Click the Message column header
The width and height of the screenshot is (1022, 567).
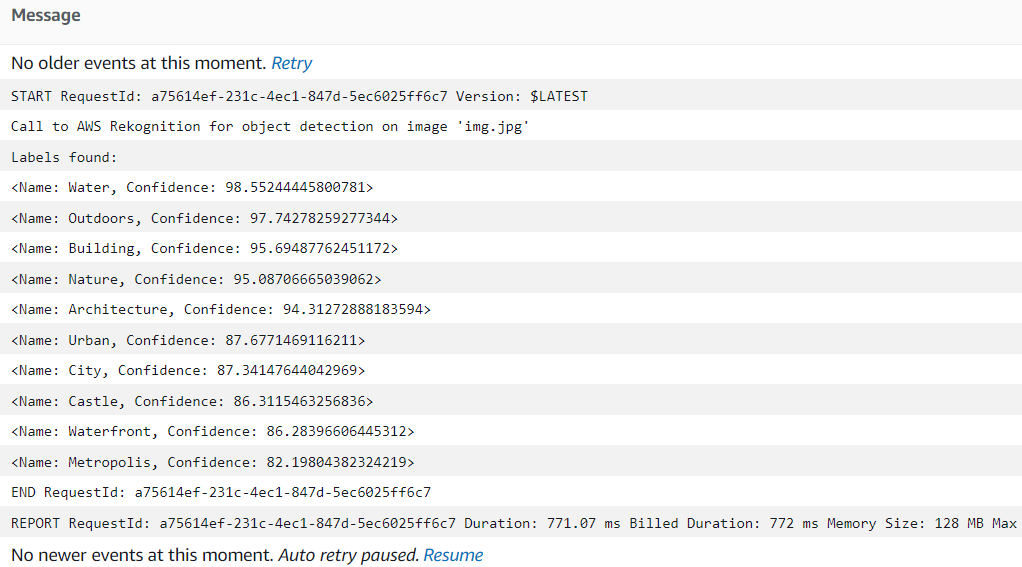tap(46, 16)
